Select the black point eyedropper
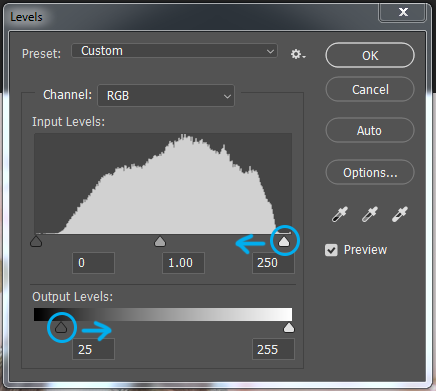436x391 pixels. tap(340, 214)
